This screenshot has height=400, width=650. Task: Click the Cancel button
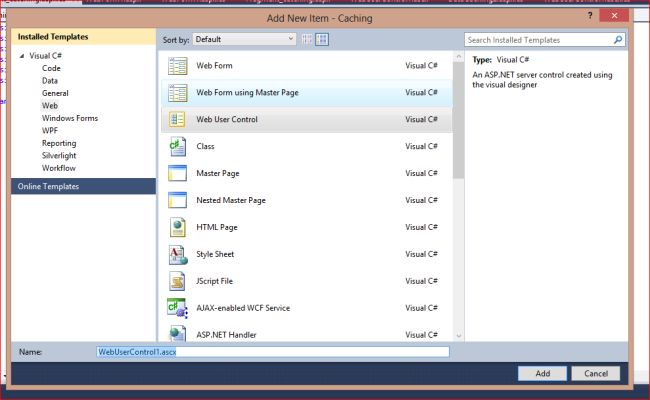point(596,373)
